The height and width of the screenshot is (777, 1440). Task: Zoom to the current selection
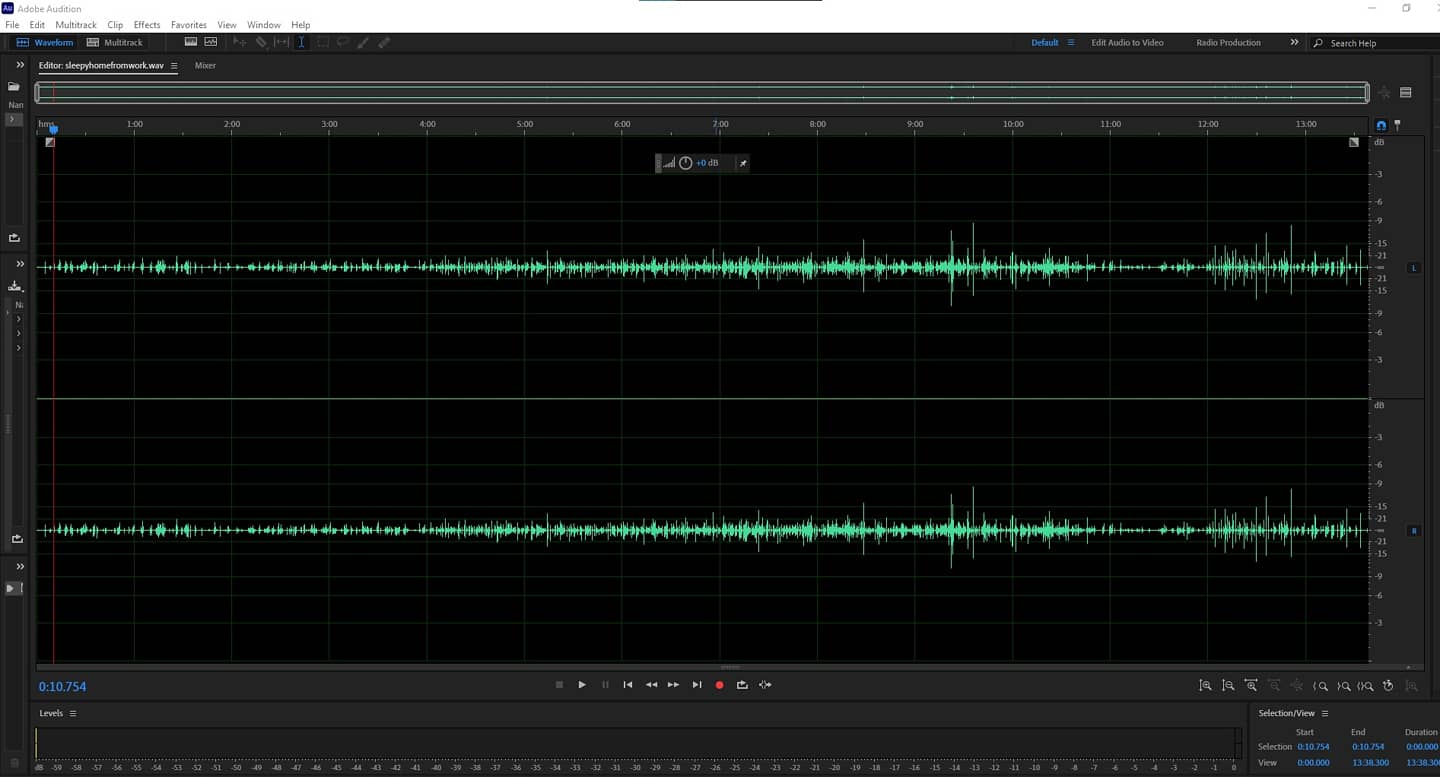click(1366, 686)
